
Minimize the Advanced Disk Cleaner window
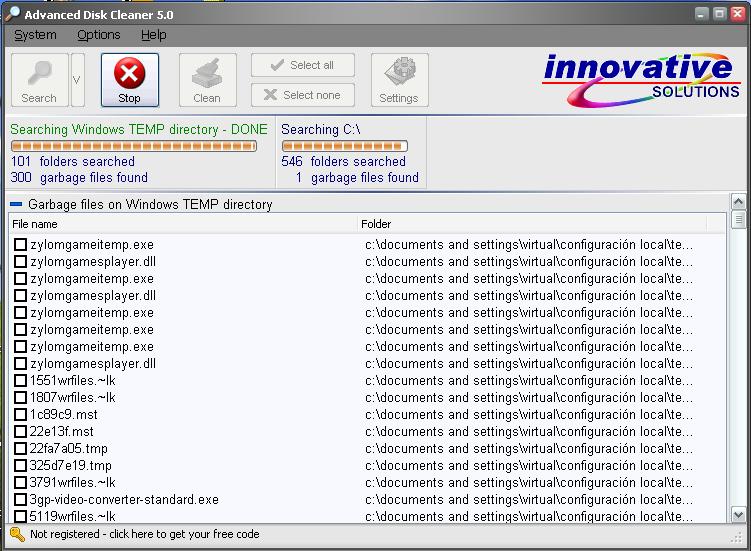coord(701,13)
